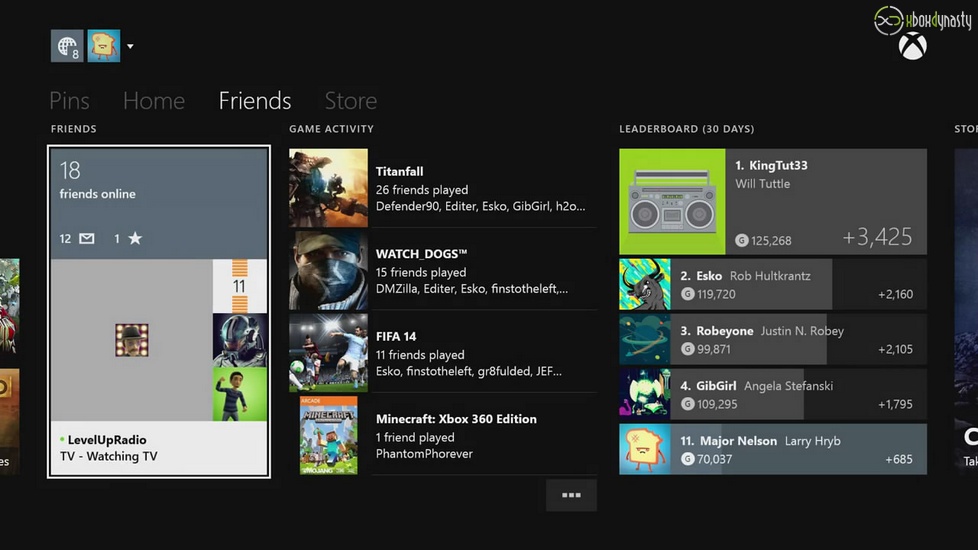
Task: Select Esko's leaderboard avatar
Action: pos(644,285)
